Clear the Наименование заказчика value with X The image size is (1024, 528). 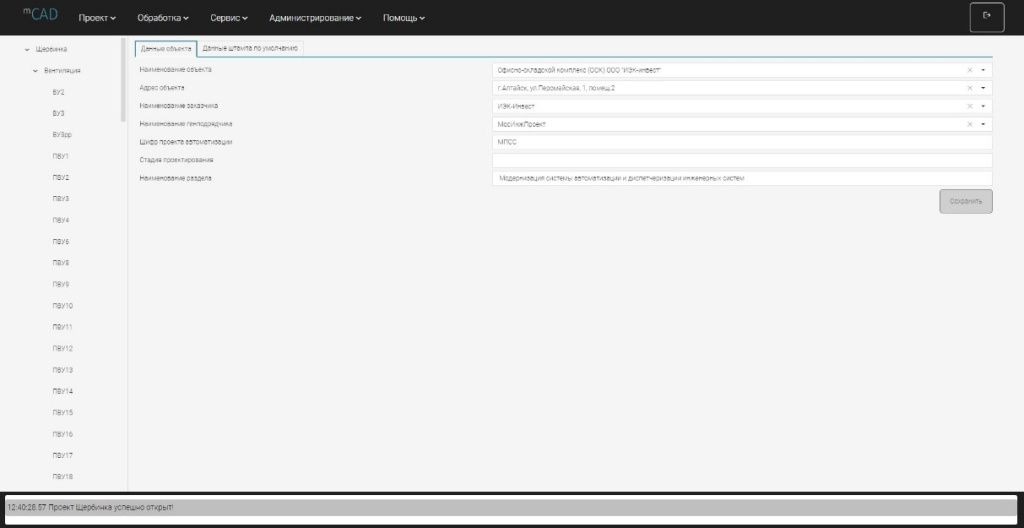[x=969, y=106]
